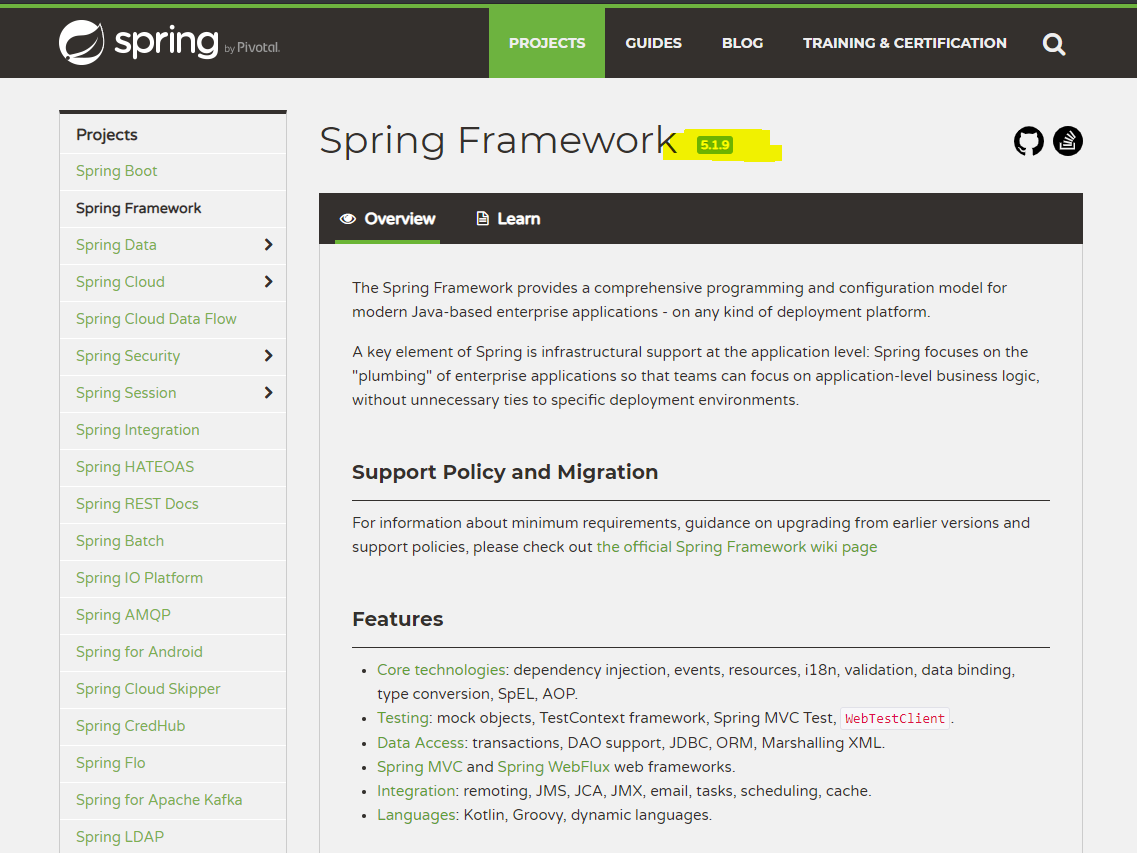This screenshot has height=853, width=1137.
Task: Click the Features section heading
Action: 397,619
